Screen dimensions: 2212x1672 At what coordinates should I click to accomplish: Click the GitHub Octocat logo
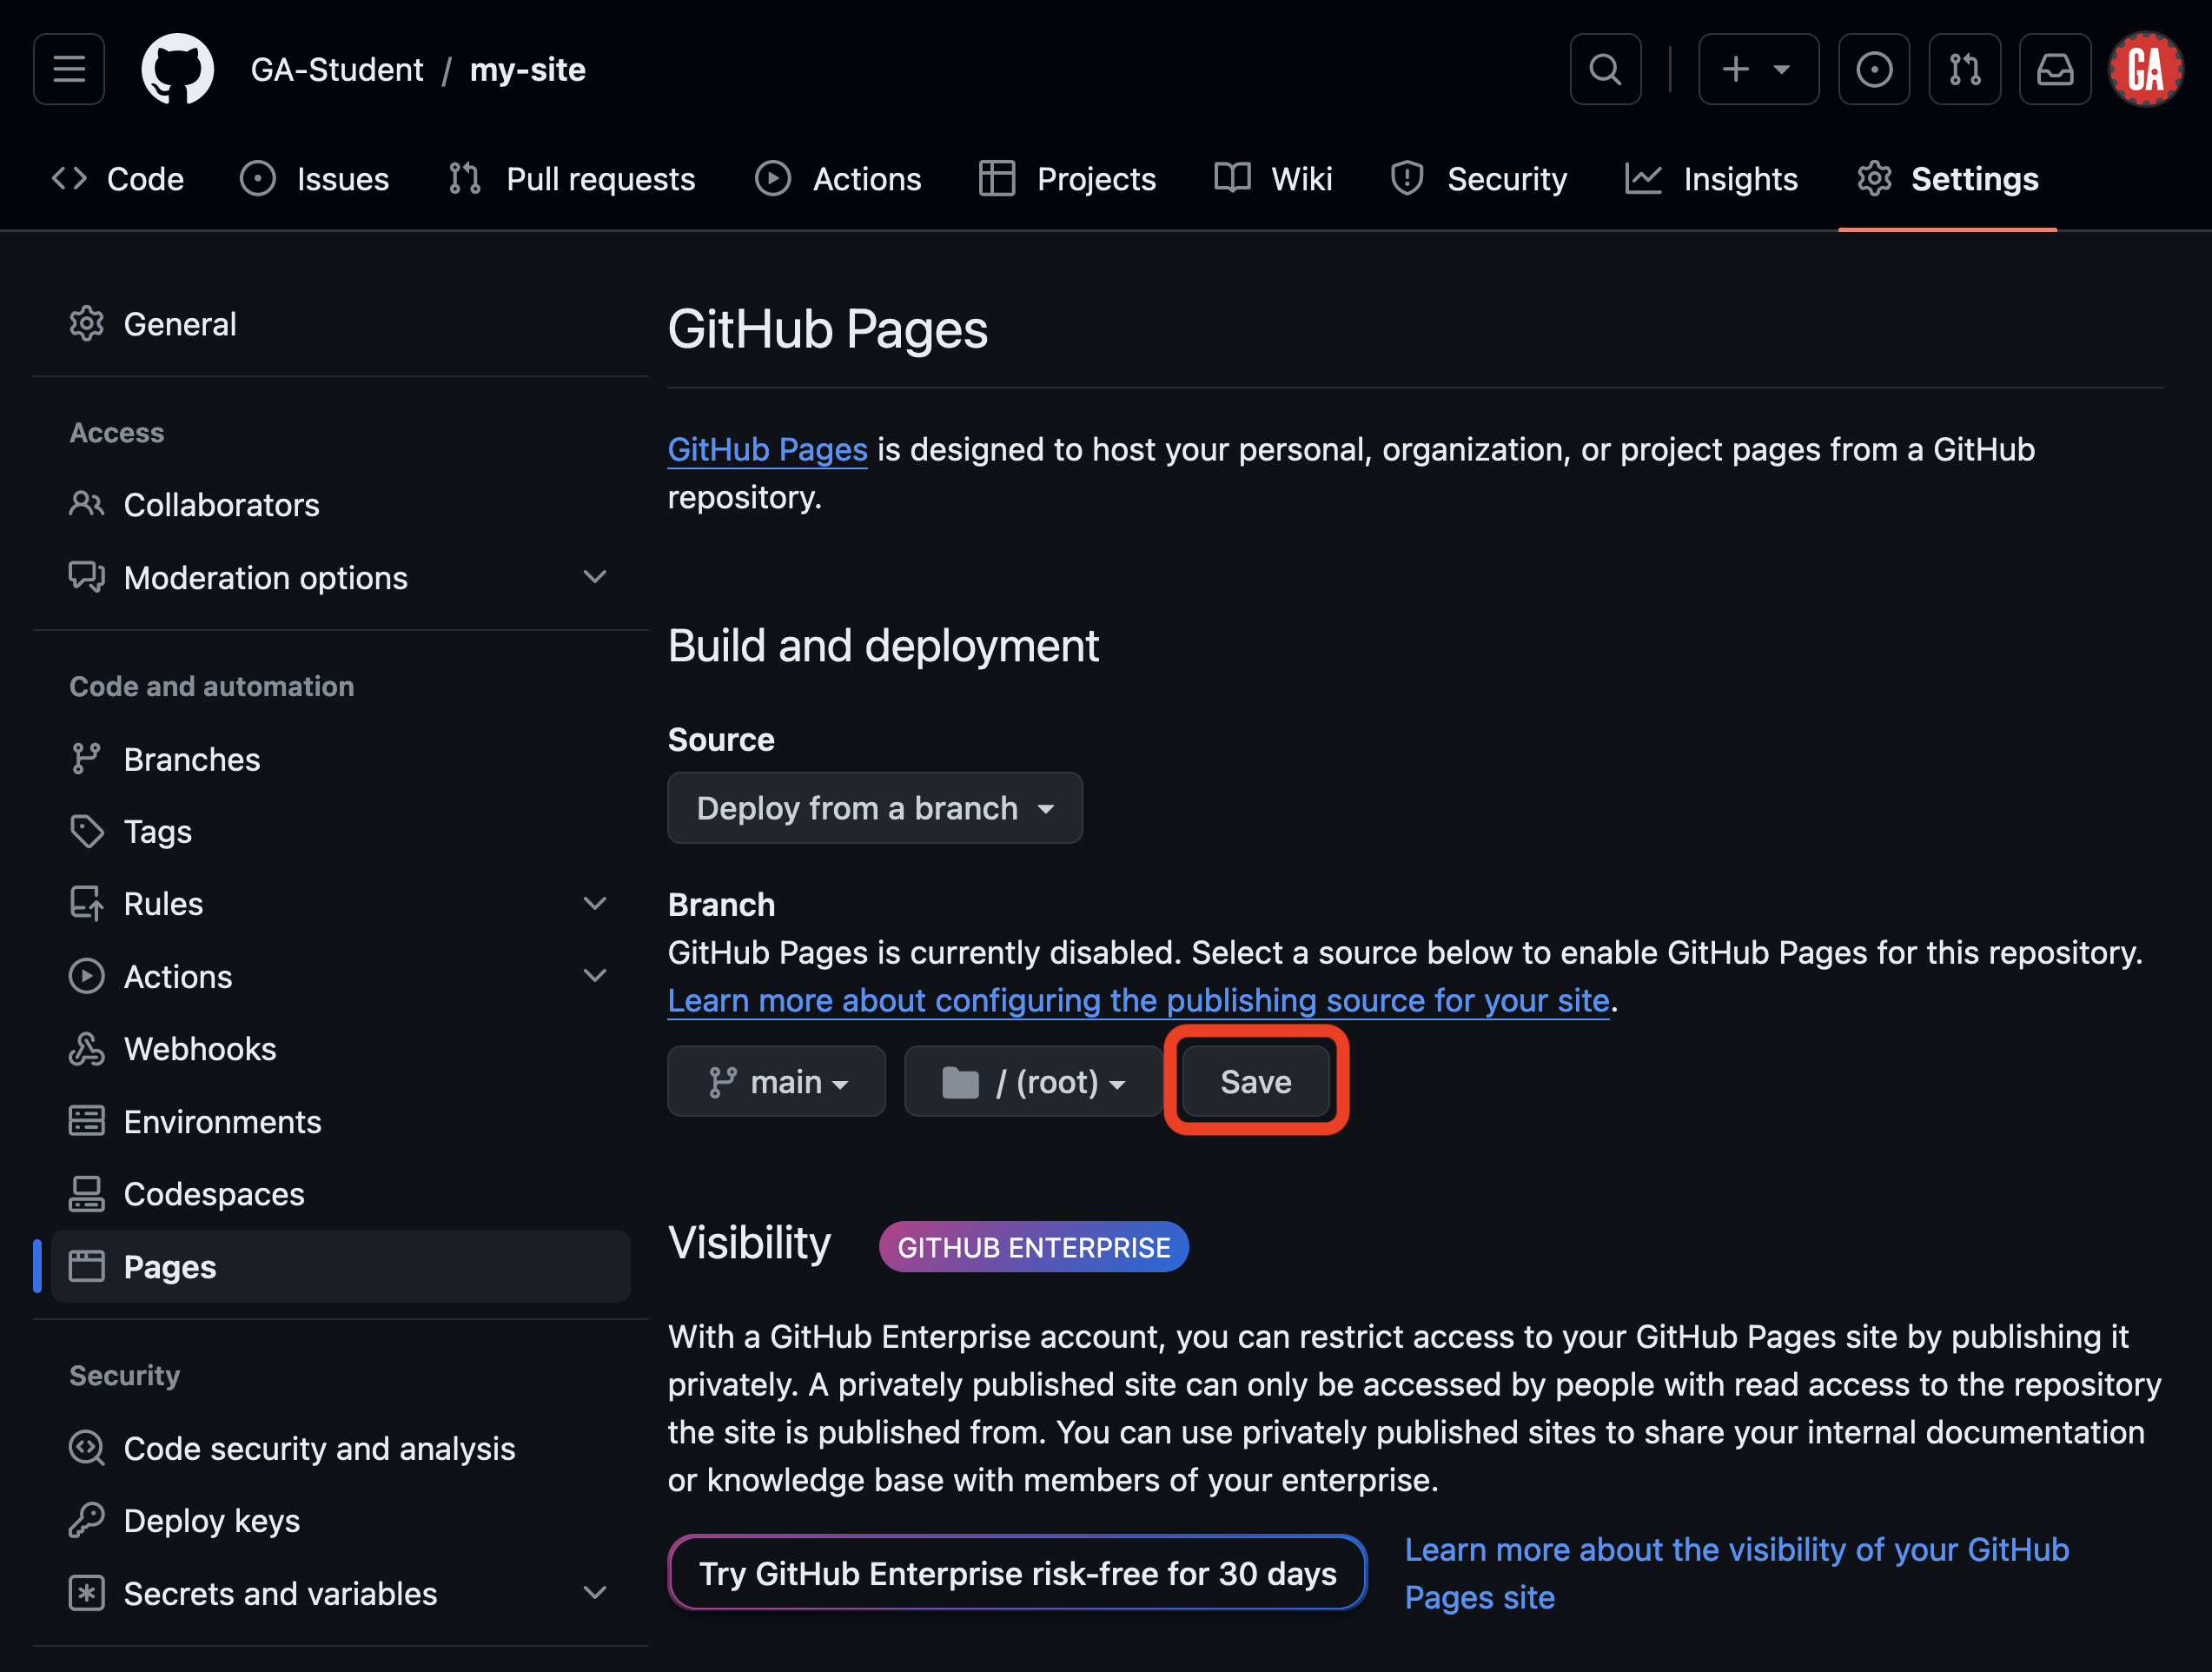tap(177, 69)
